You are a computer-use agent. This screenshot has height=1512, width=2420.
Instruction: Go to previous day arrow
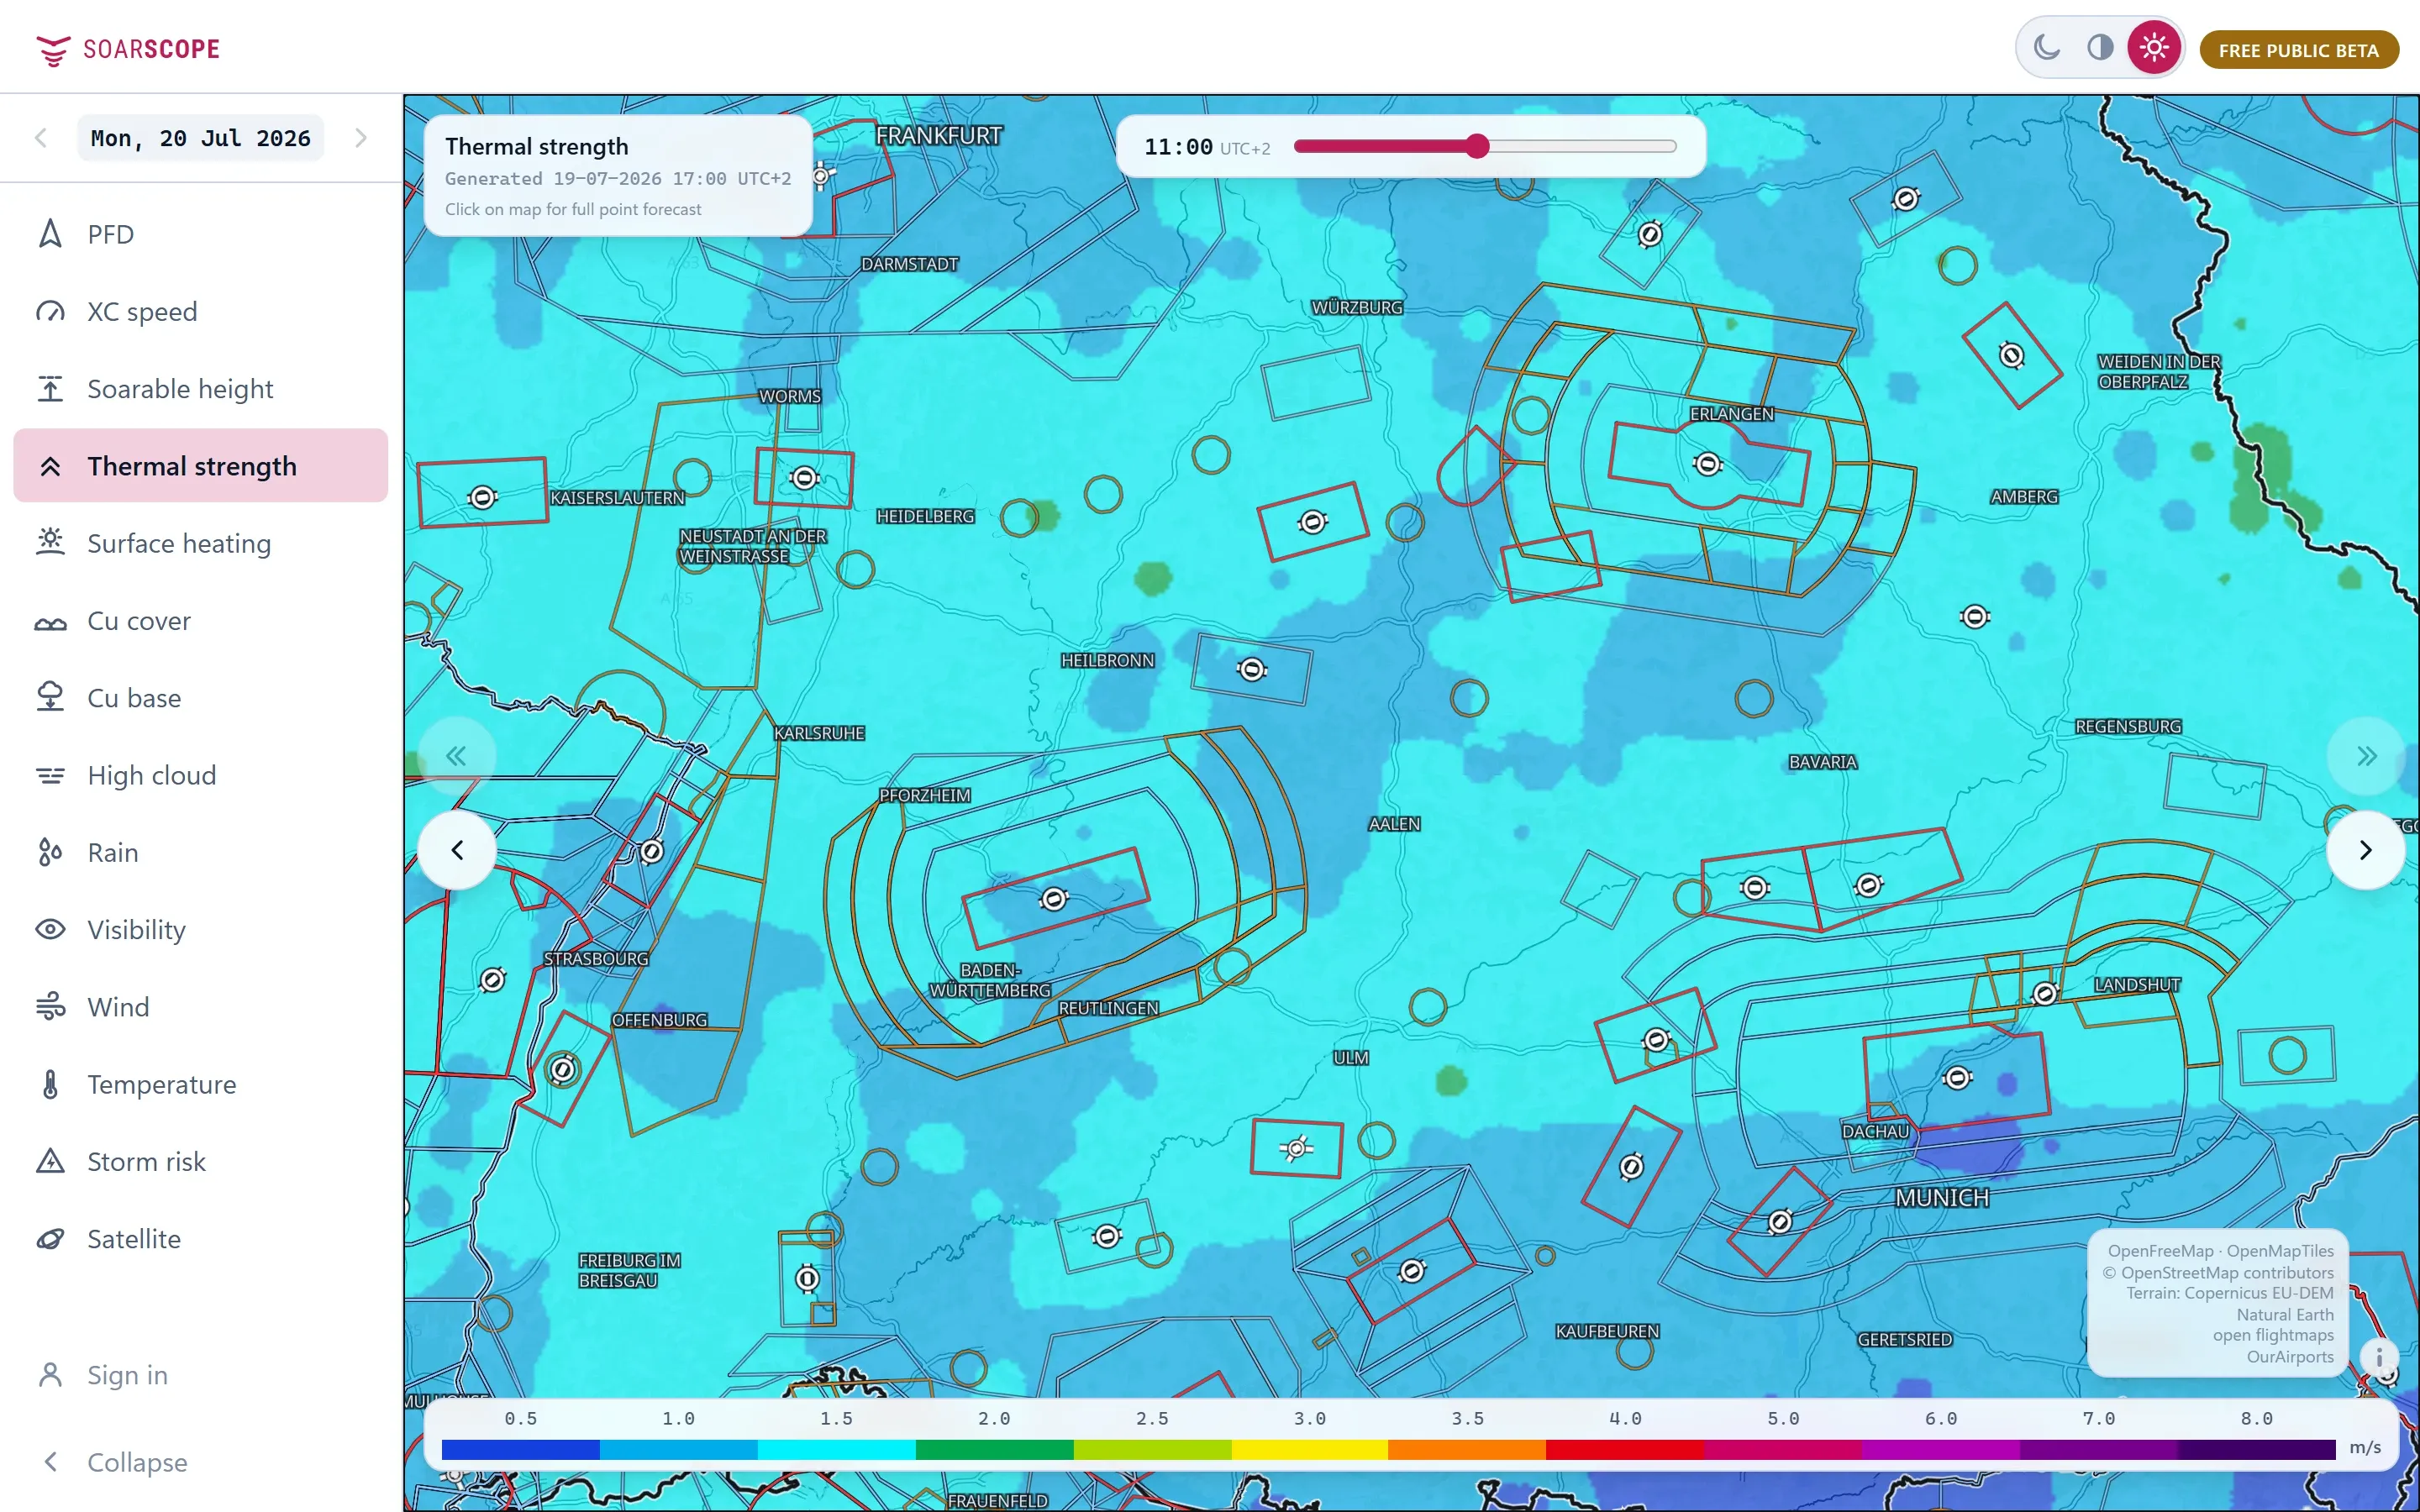41,138
